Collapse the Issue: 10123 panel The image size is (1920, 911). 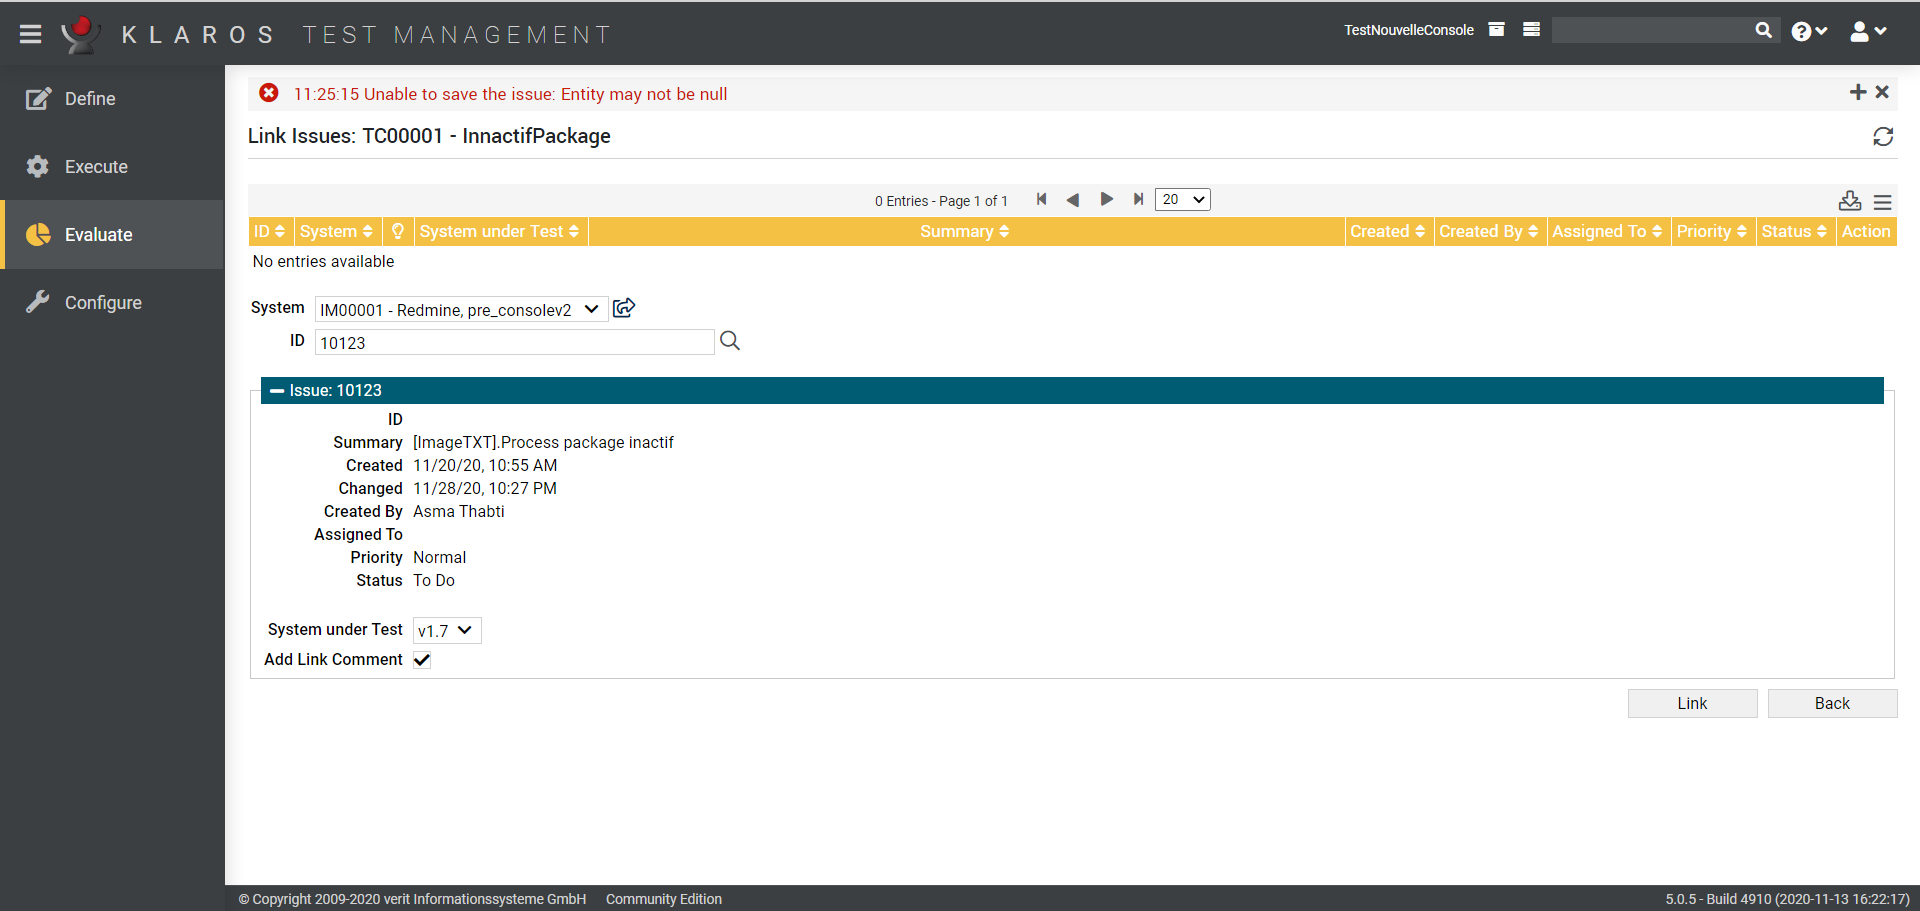(x=277, y=391)
